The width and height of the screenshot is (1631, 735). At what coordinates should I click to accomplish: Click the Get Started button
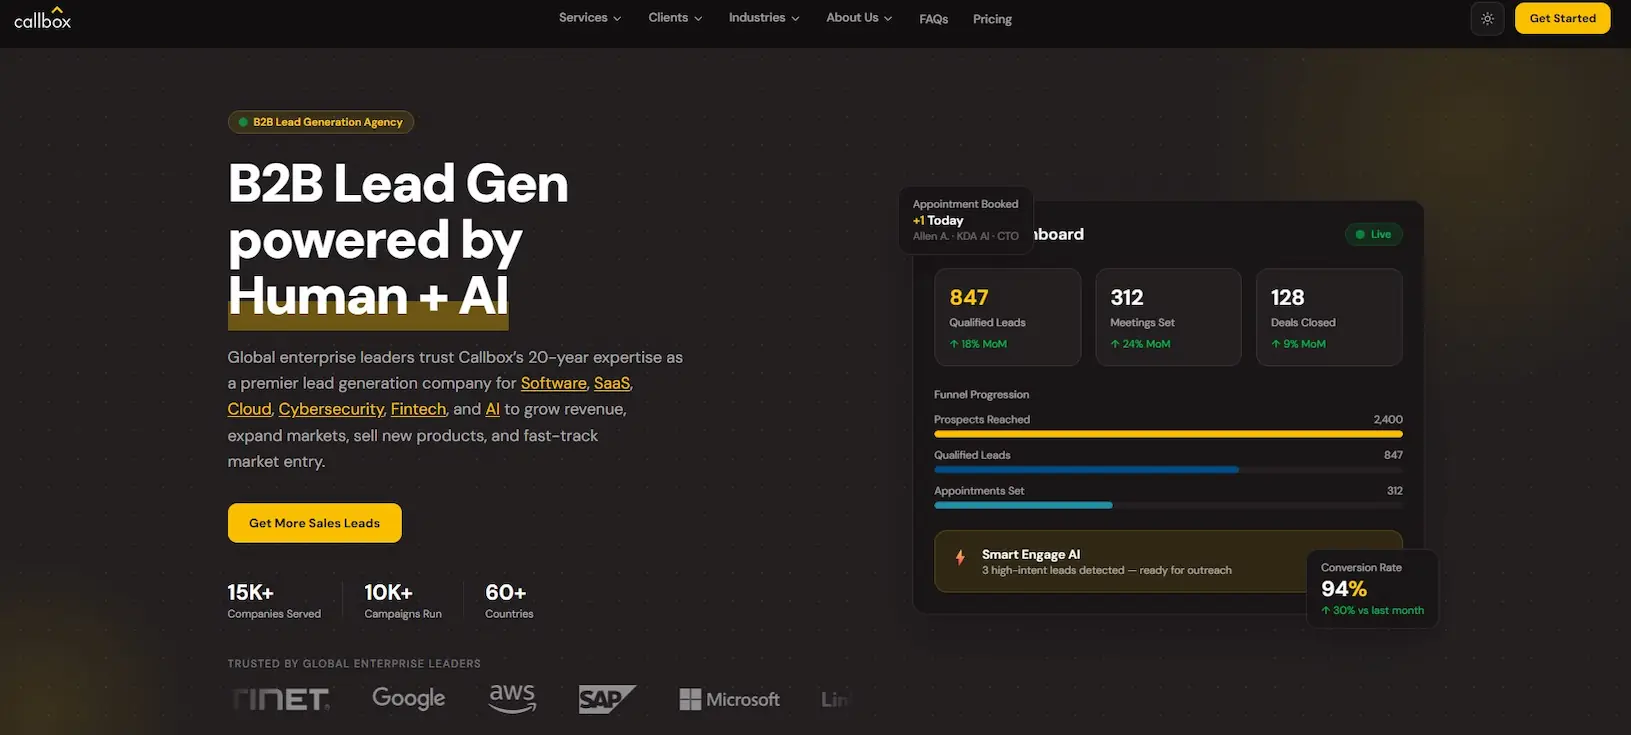click(x=1562, y=18)
